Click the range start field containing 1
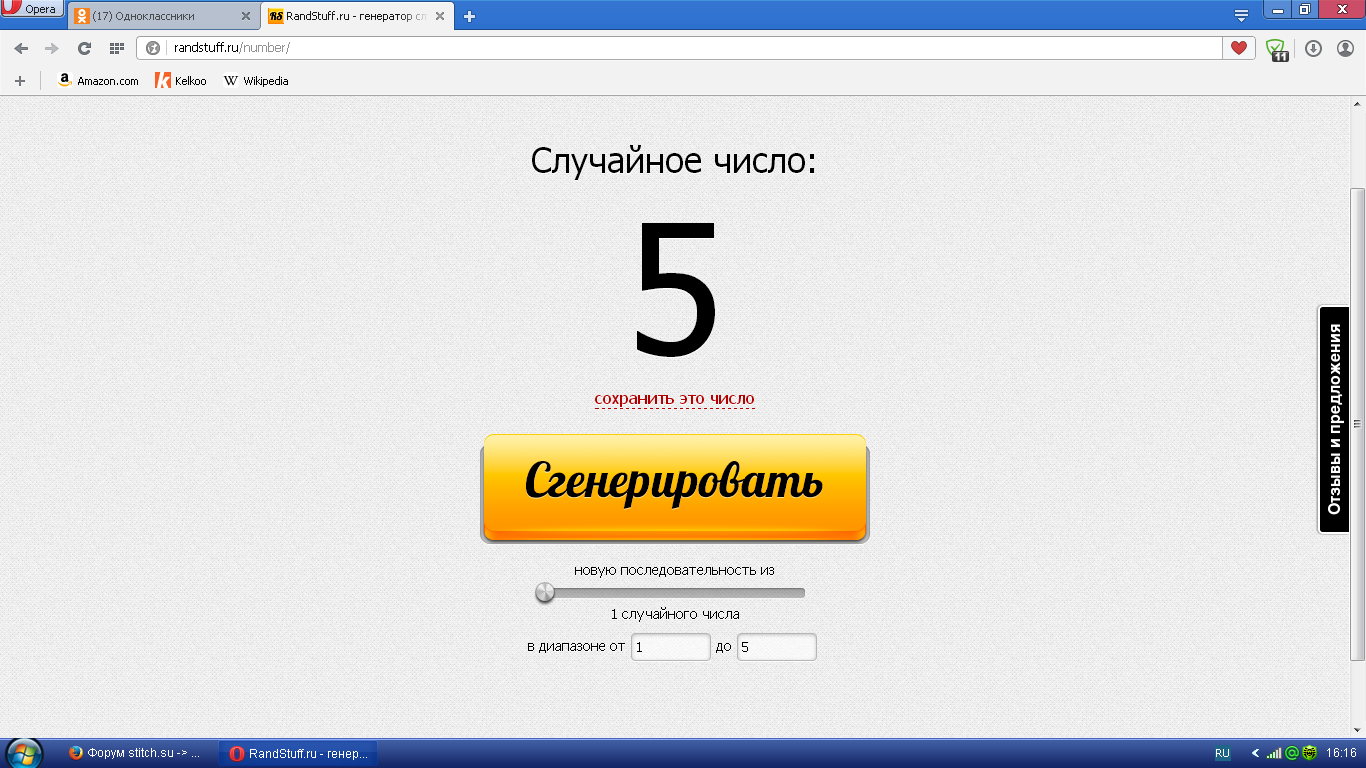The width and height of the screenshot is (1366, 768). [x=670, y=647]
